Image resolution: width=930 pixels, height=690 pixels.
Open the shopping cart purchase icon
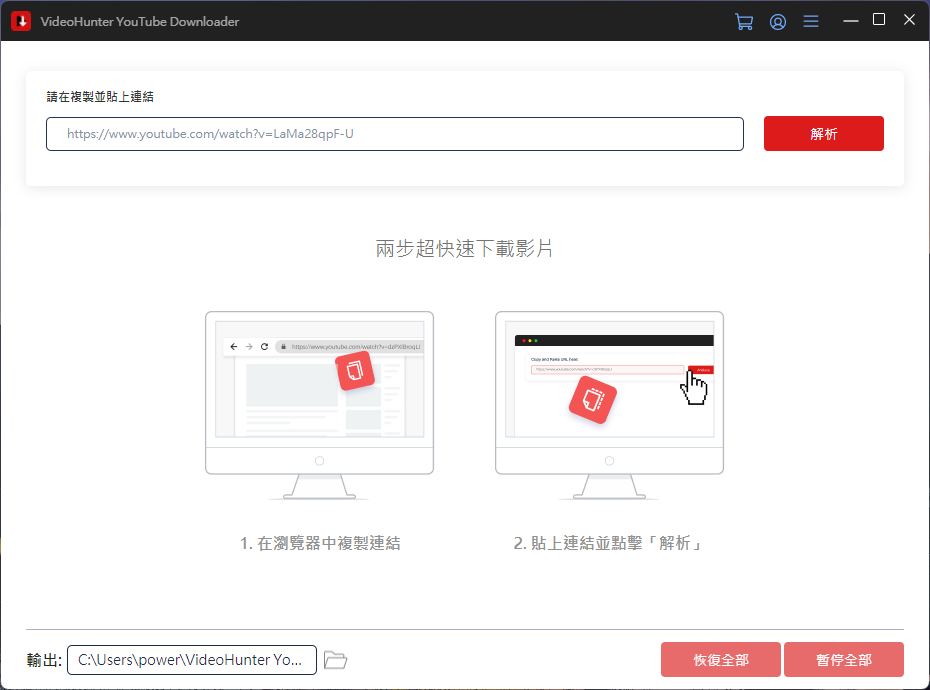[743, 21]
